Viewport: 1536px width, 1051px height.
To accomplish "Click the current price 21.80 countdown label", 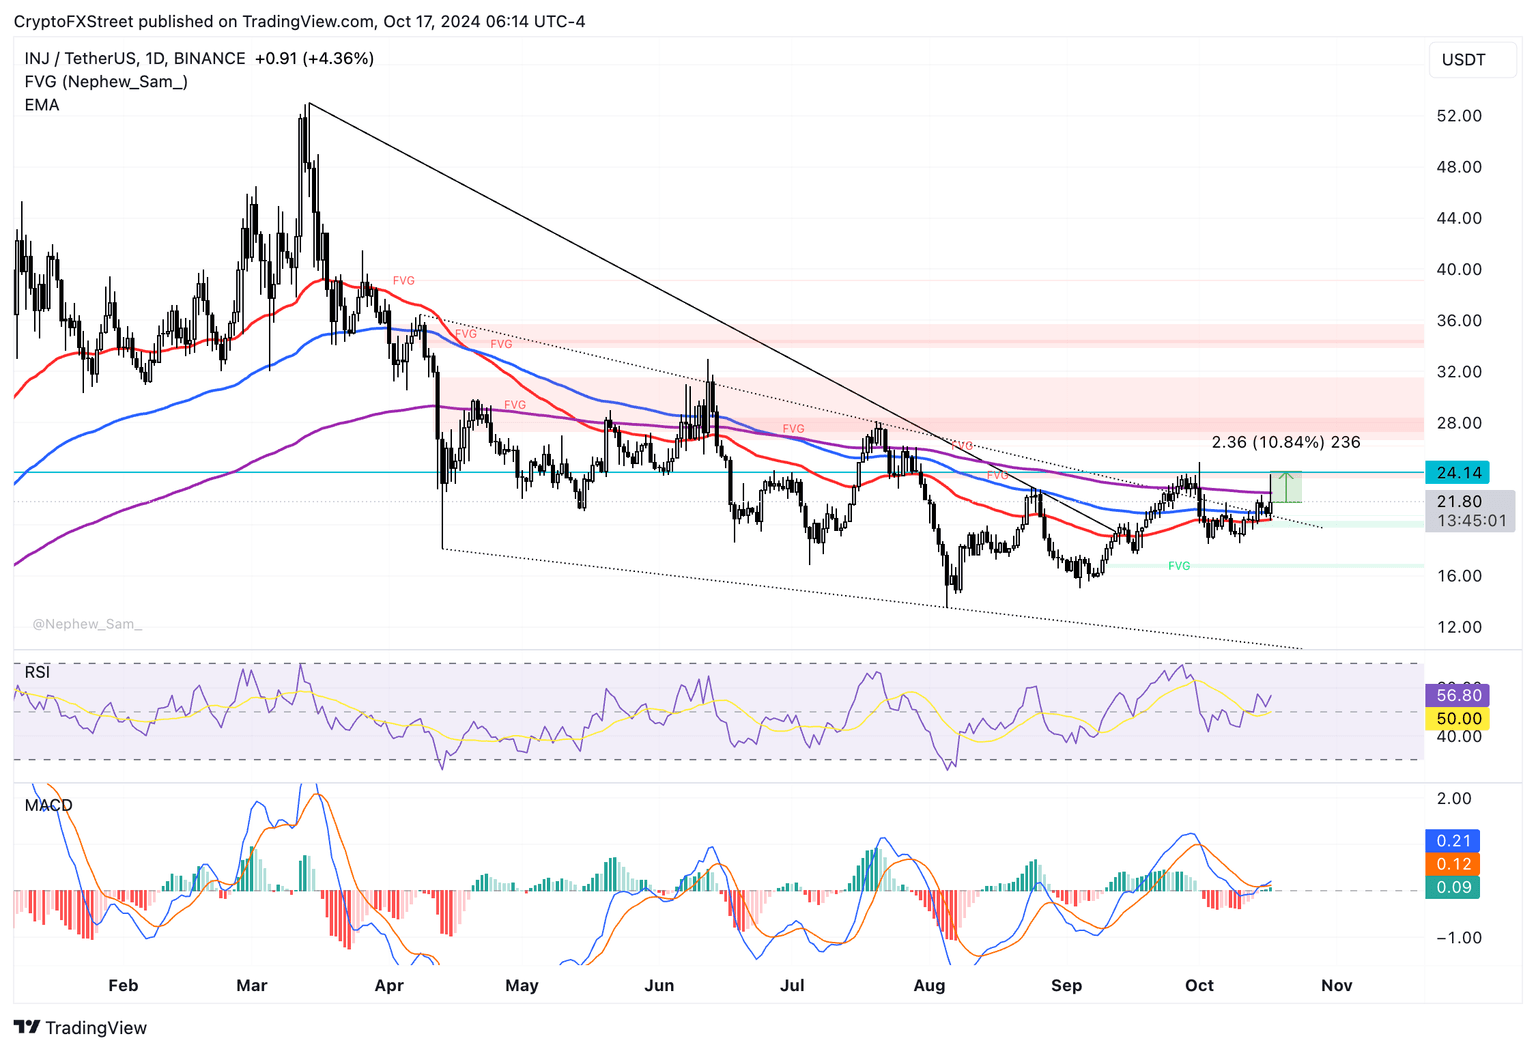I will coord(1470,511).
